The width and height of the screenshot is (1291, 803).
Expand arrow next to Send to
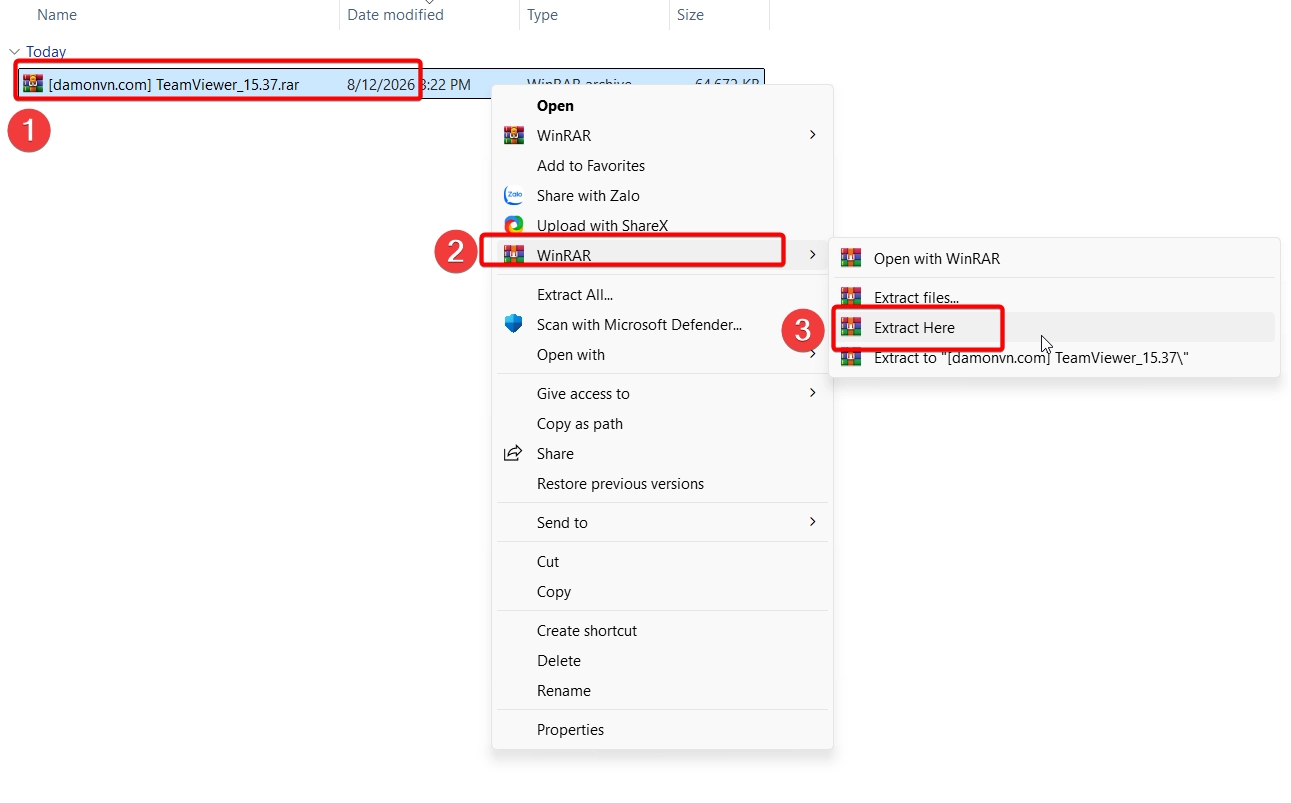click(813, 522)
